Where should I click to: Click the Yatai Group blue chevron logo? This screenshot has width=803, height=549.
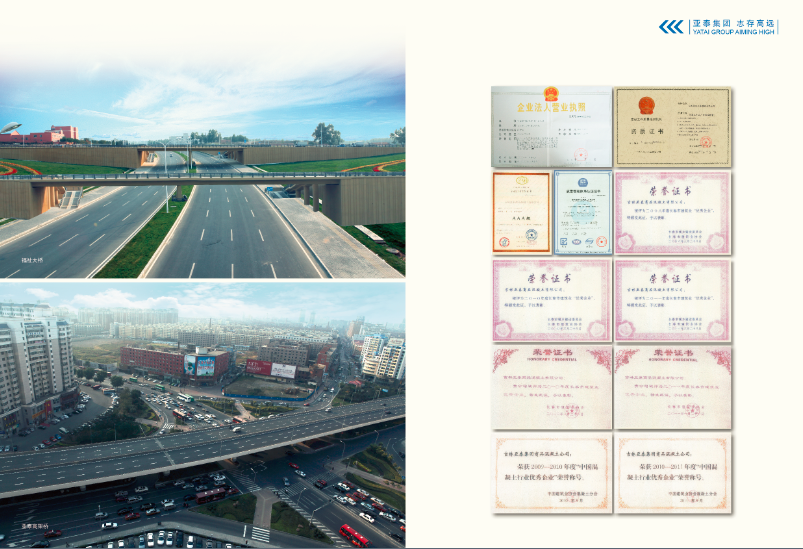tap(672, 27)
